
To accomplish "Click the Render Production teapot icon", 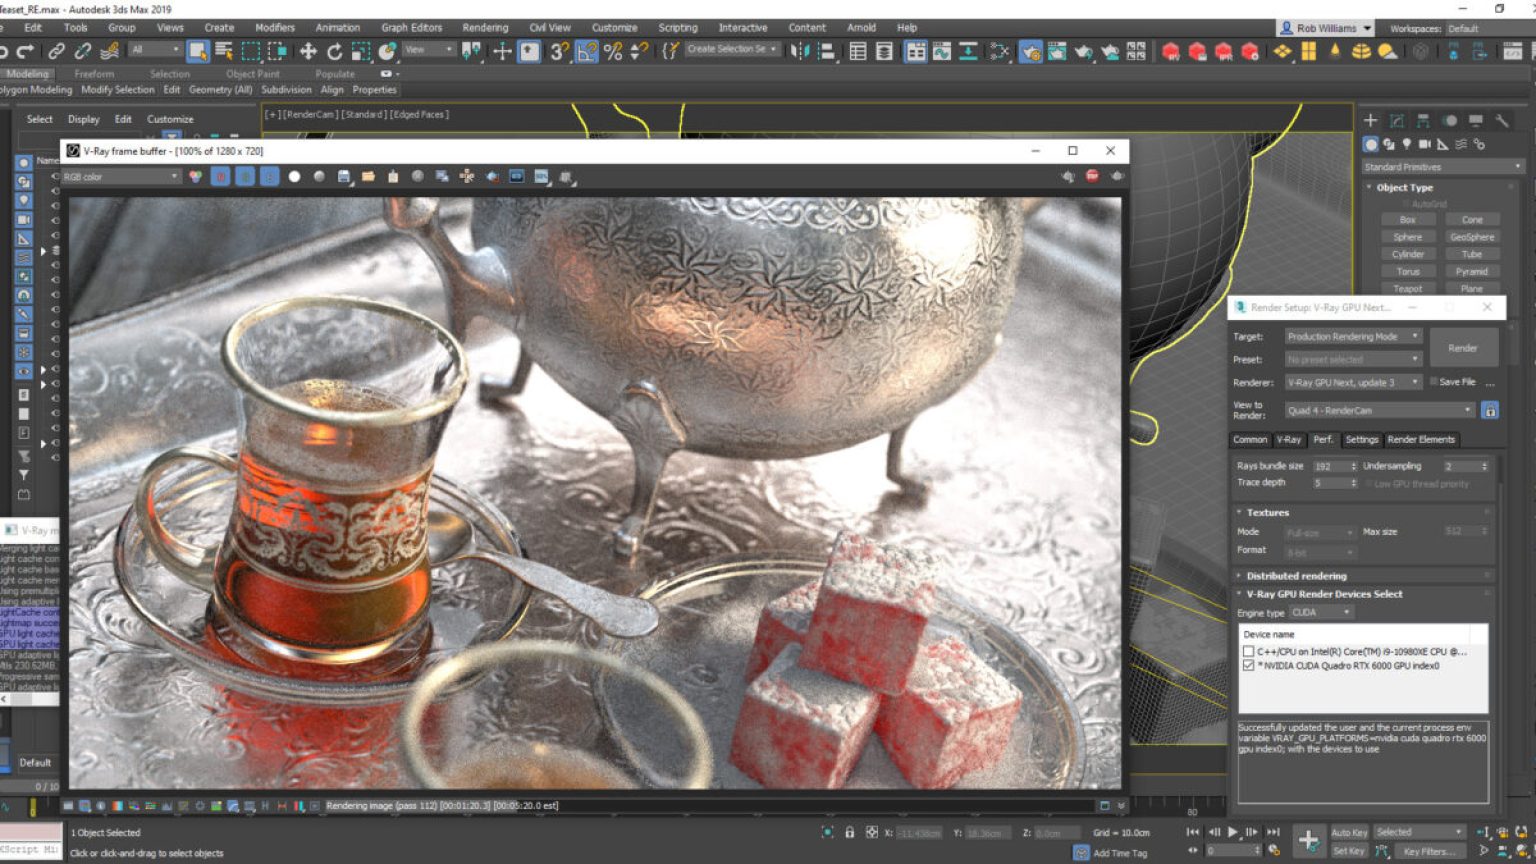I will tap(1085, 52).
